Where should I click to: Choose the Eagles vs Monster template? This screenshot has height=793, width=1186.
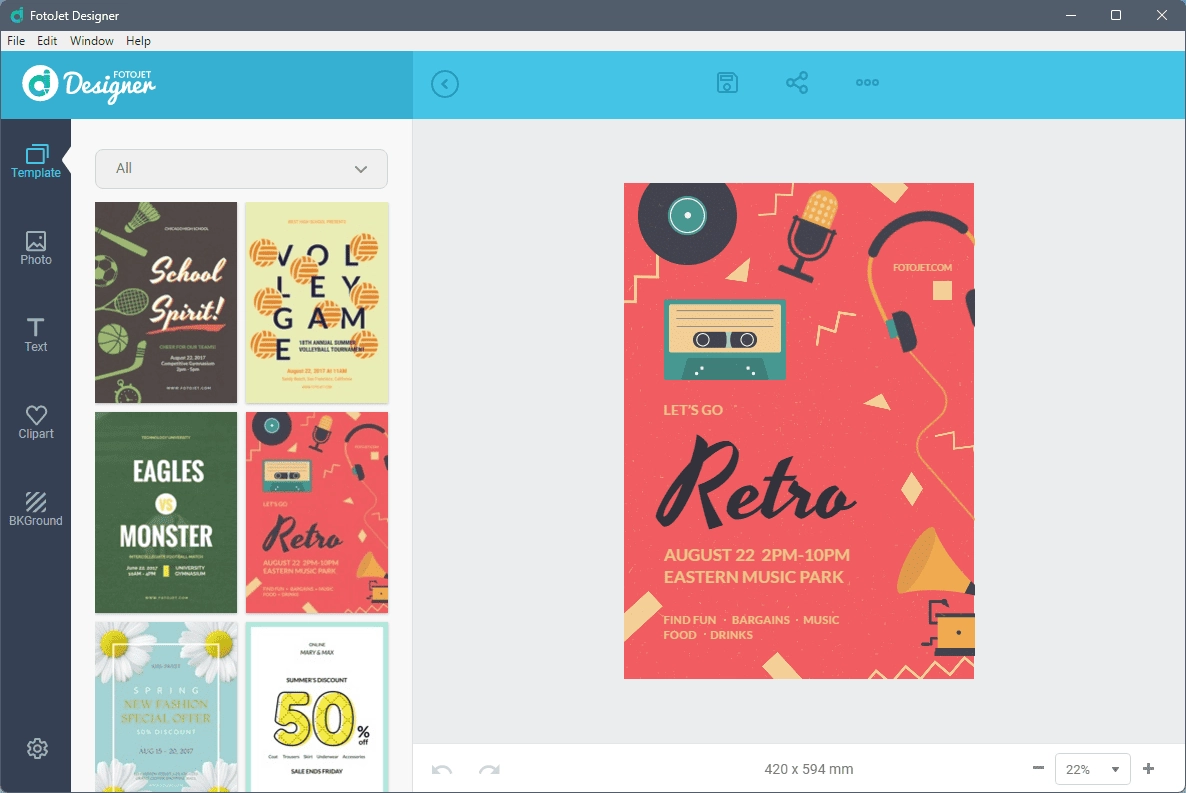166,512
